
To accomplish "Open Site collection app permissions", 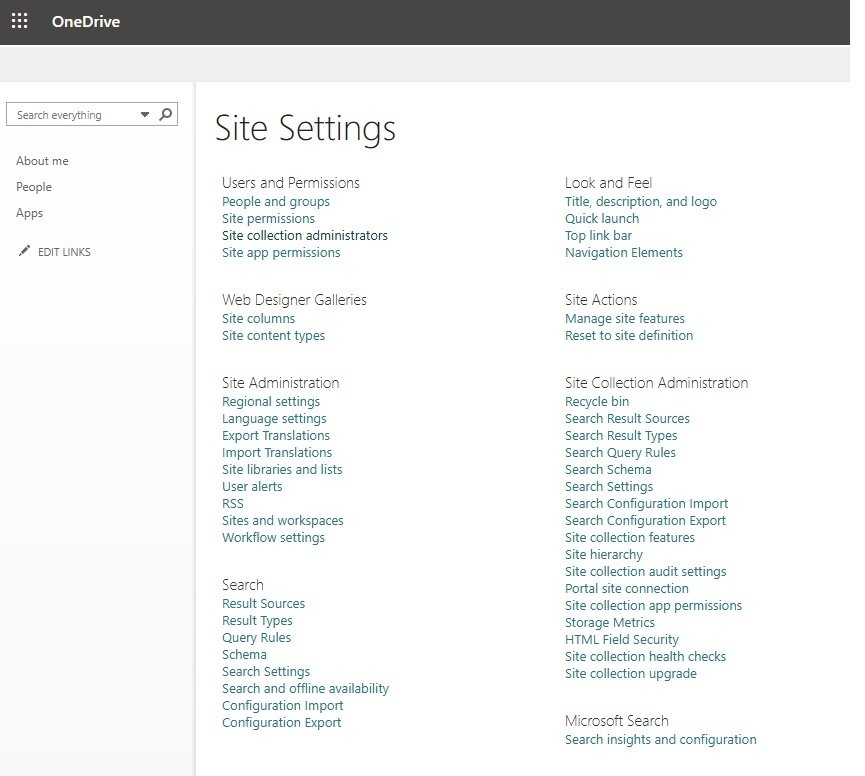I will point(654,606).
